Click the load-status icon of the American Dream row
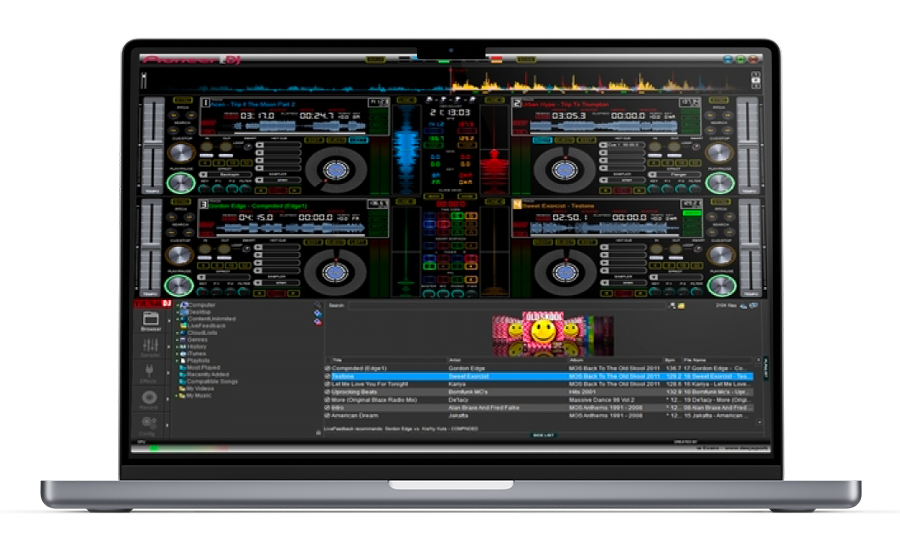 coord(327,415)
